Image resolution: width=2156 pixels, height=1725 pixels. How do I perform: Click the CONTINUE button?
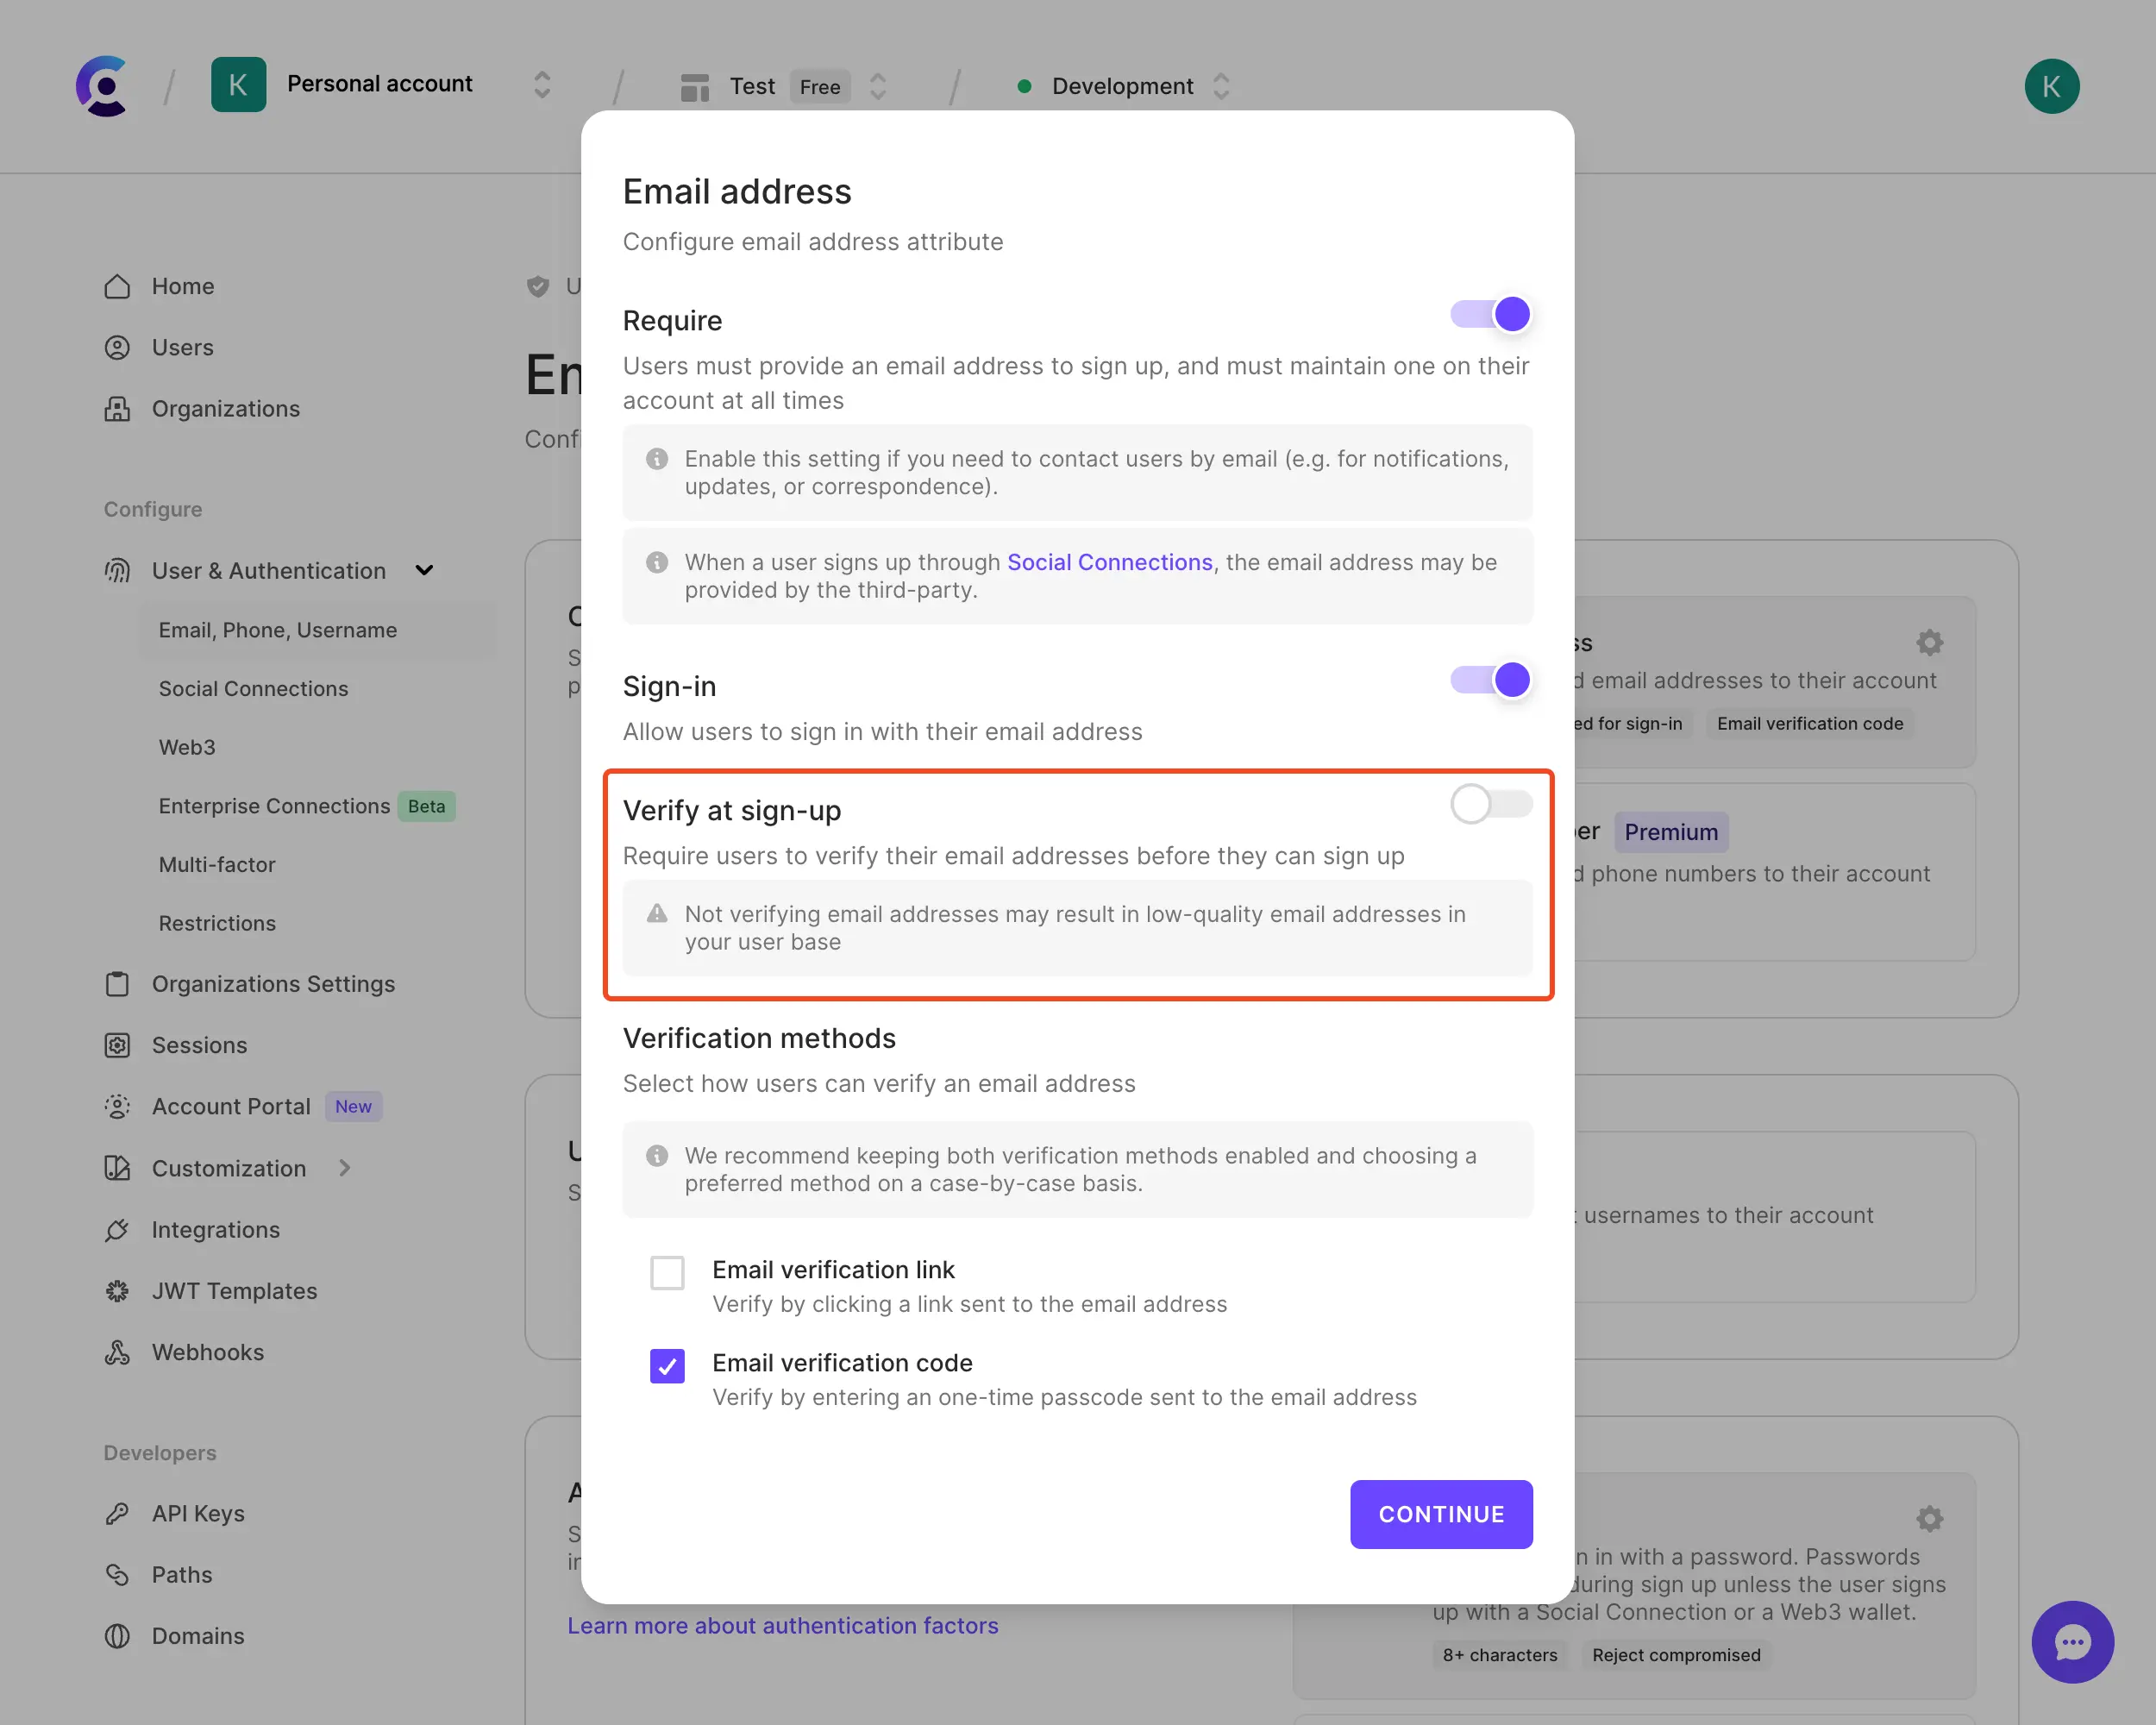[1440, 1514]
